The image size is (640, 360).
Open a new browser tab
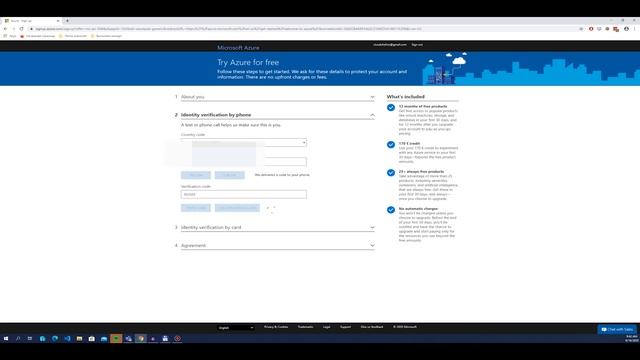coord(67,21)
